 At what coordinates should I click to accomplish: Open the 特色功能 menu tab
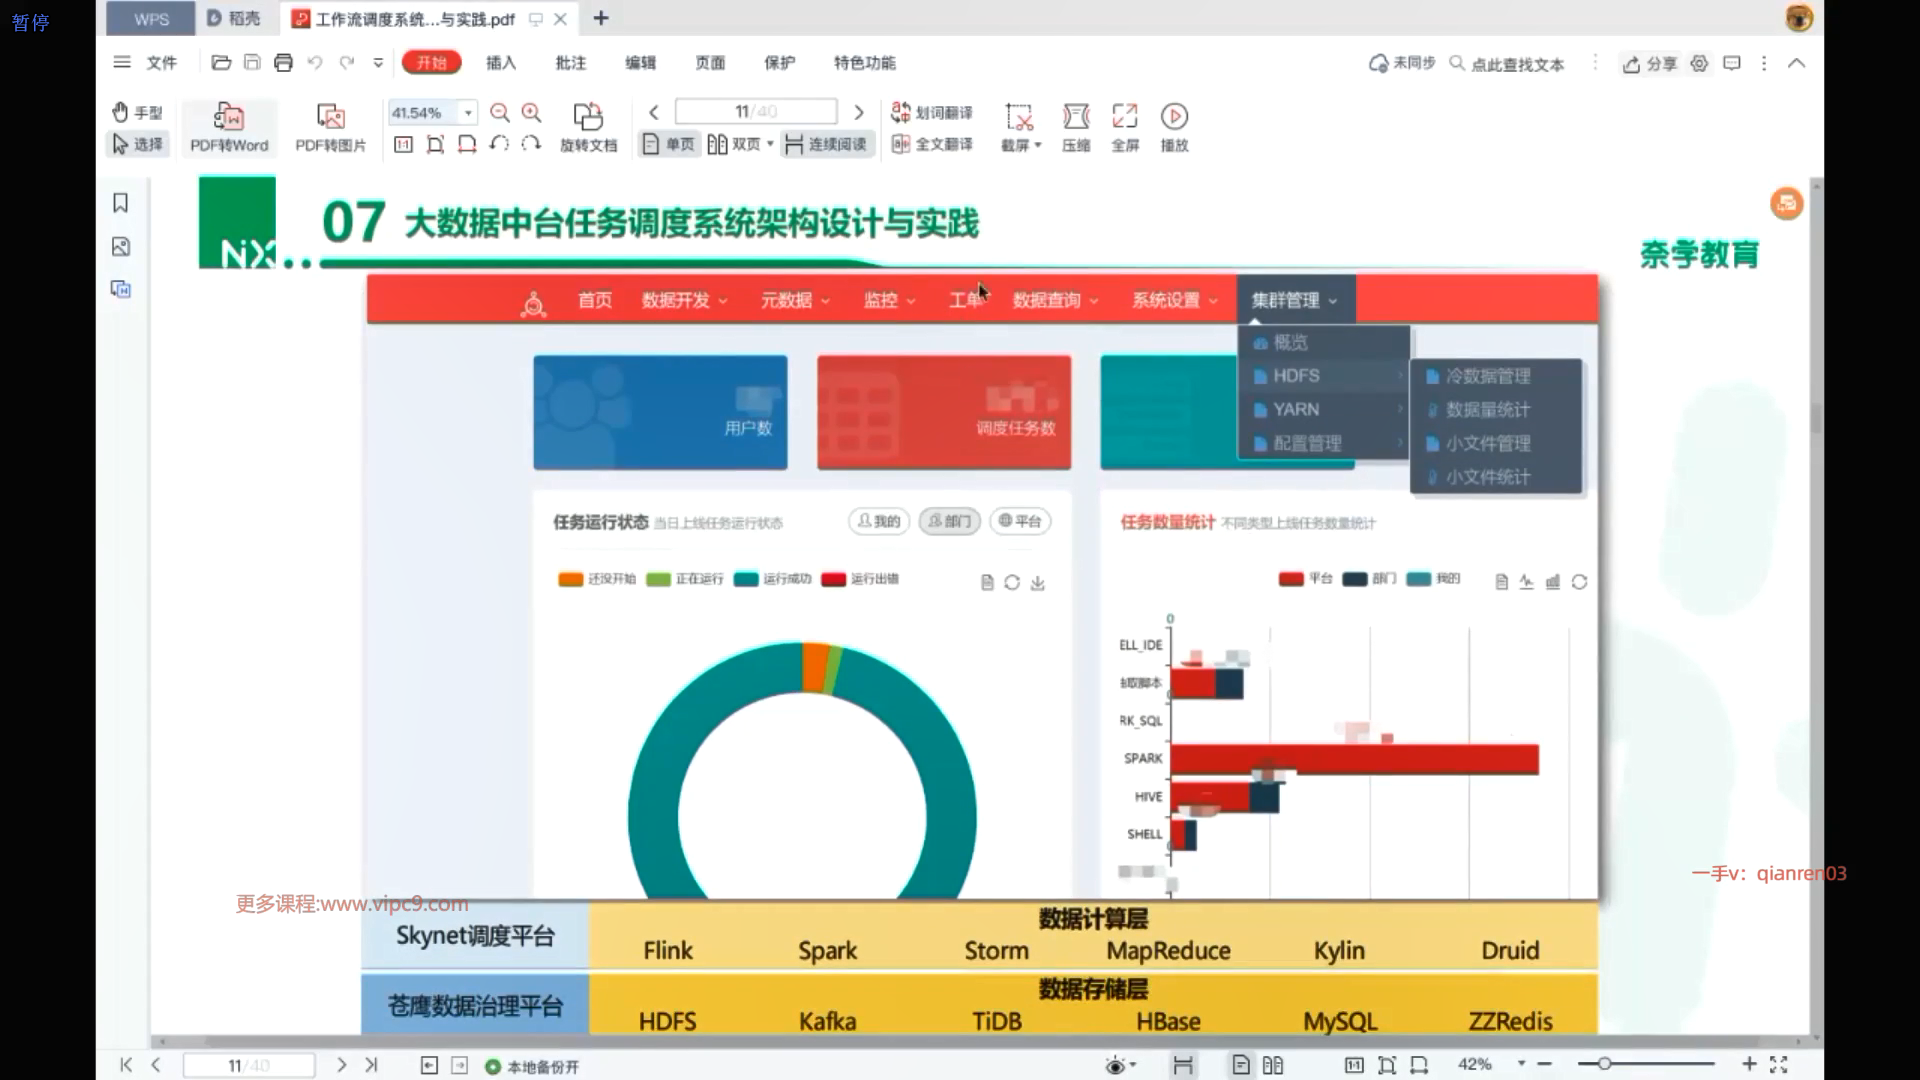click(864, 63)
